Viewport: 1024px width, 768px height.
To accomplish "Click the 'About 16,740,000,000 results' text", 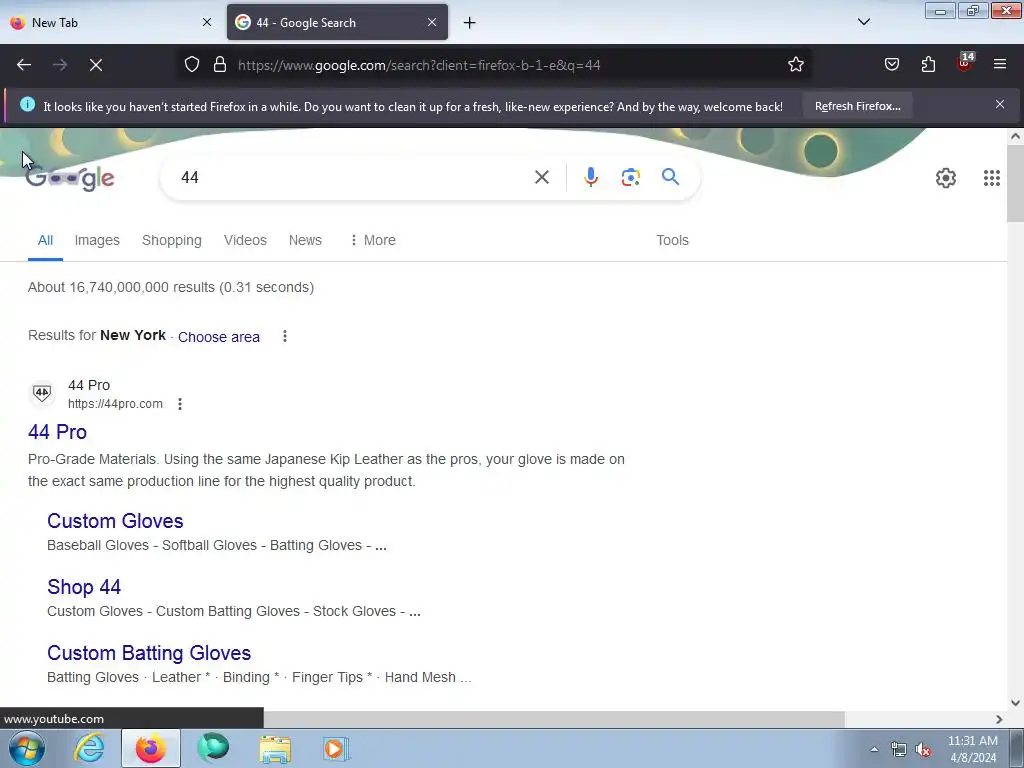I will (x=170, y=287).
